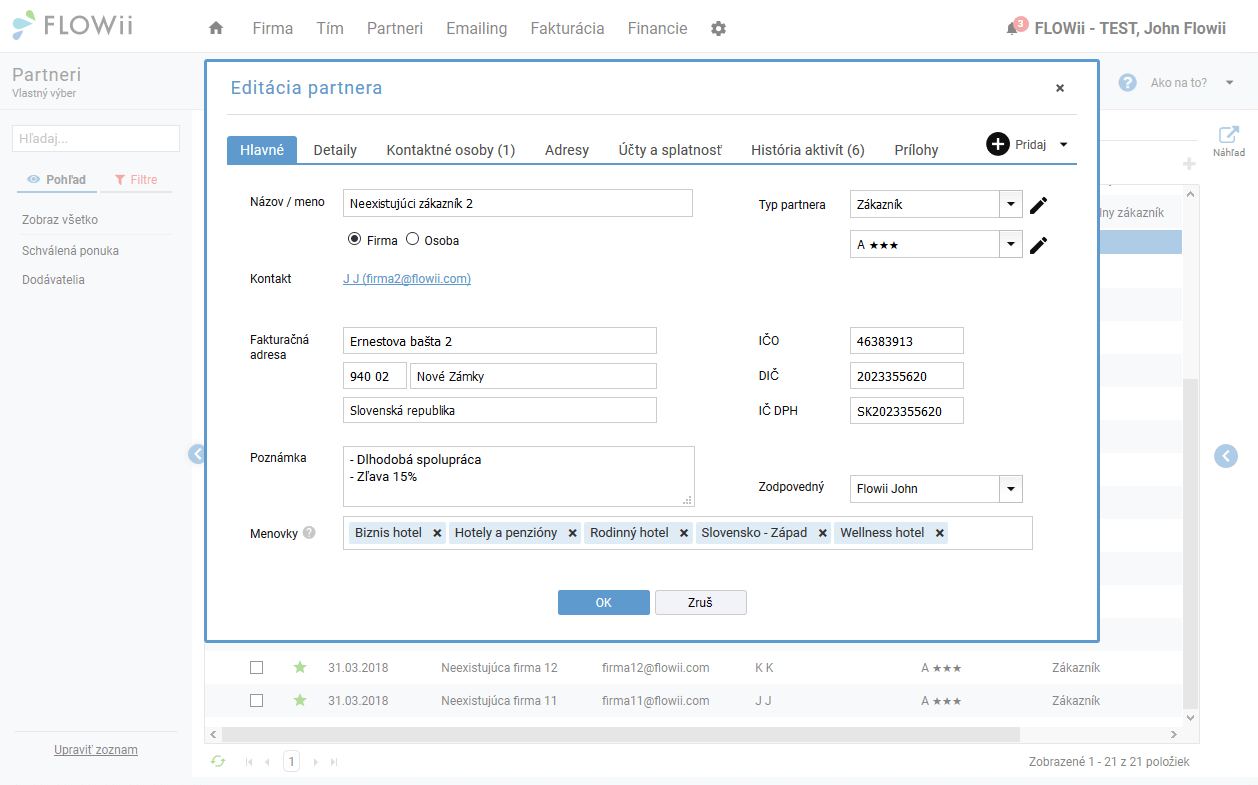Click the arrow button on the right edge
The width and height of the screenshot is (1258, 785).
[x=1226, y=455]
